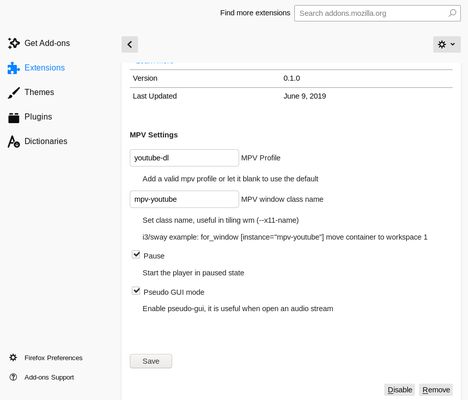Click the 'Start the player in paused state' text
Image resolution: width=468 pixels, height=400 pixels.
193,273
